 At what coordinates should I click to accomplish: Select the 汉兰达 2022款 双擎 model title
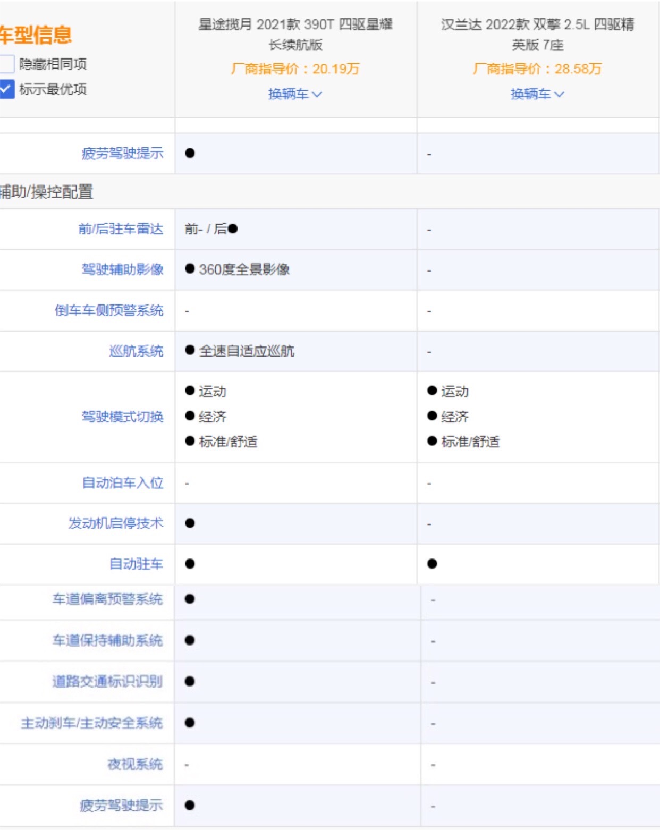coord(537,34)
